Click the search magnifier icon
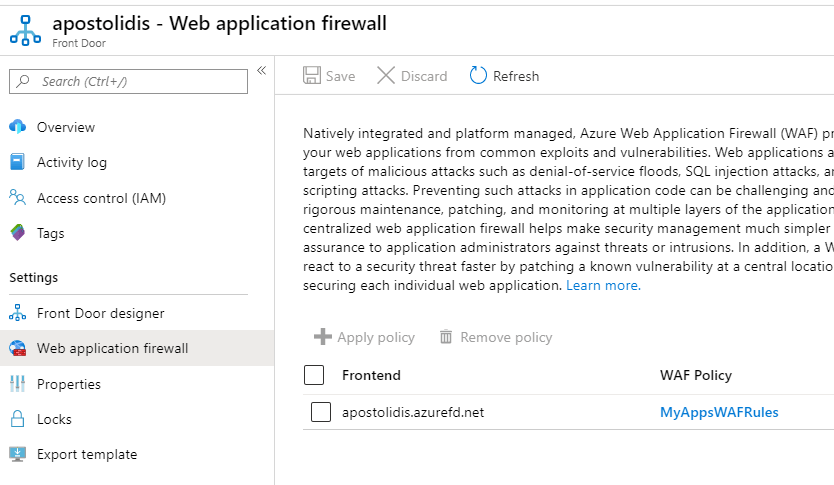This screenshot has width=834, height=485. coord(23,81)
